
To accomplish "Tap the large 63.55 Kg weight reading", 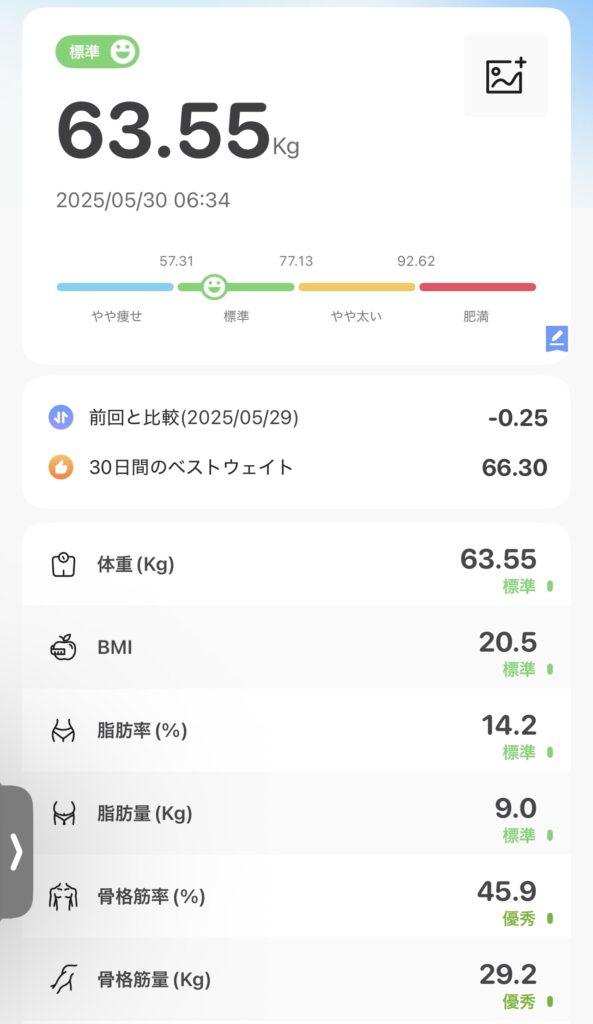I will (x=178, y=131).
